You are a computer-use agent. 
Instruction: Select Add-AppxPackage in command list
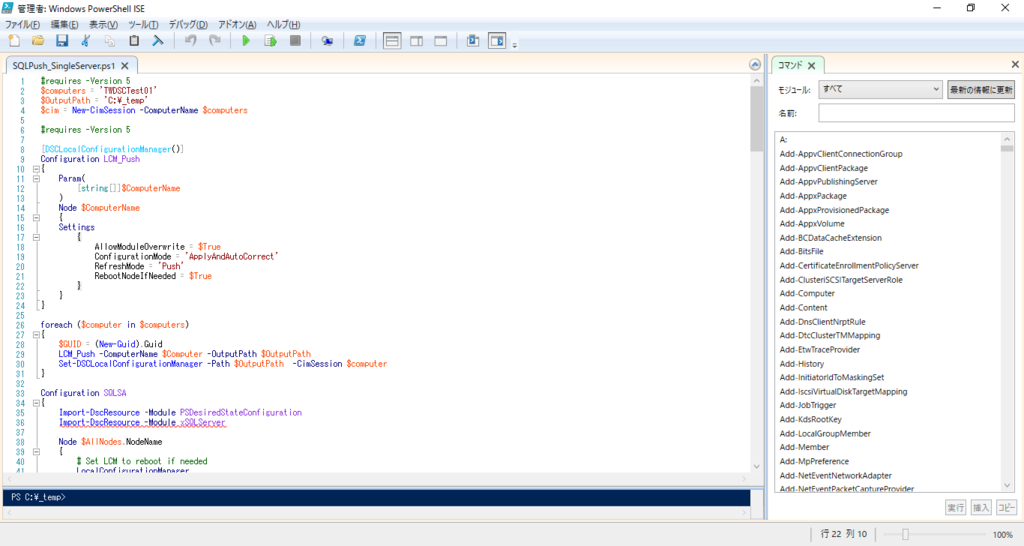click(x=813, y=196)
